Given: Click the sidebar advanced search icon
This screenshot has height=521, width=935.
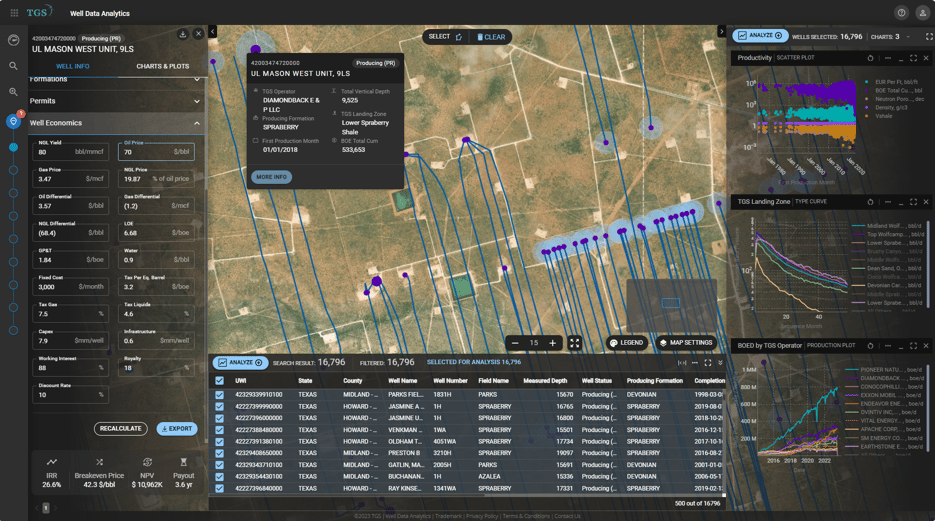Looking at the screenshot, I should (13, 92).
